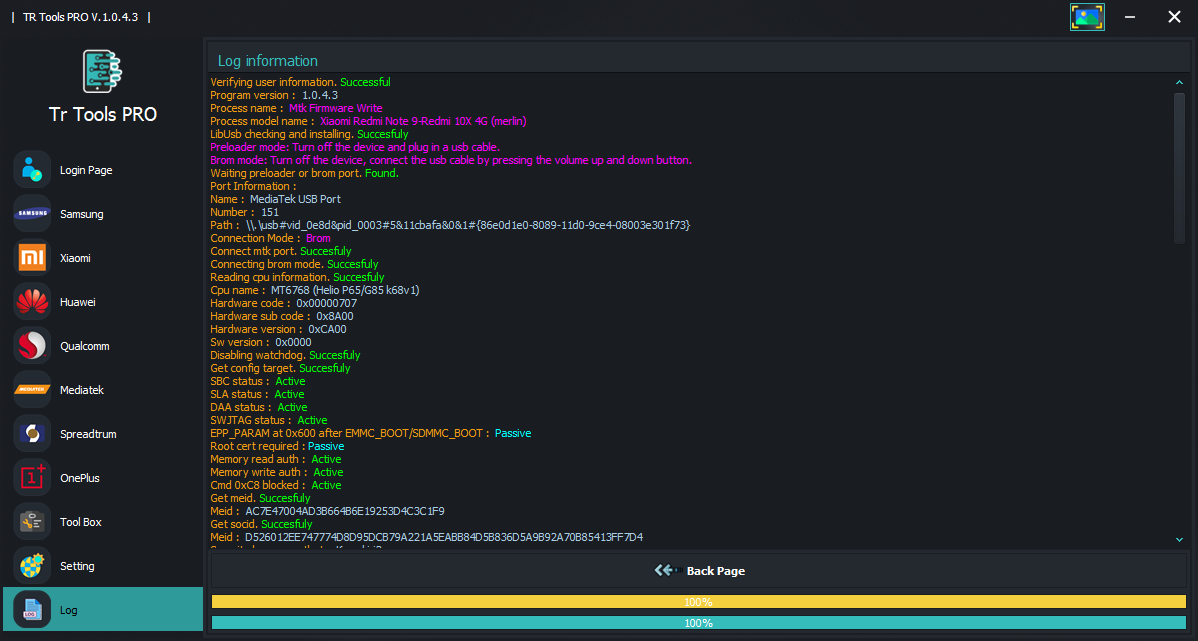Click the Samsung logo icon in sidebar
This screenshot has height=641, width=1198.
click(x=32, y=214)
